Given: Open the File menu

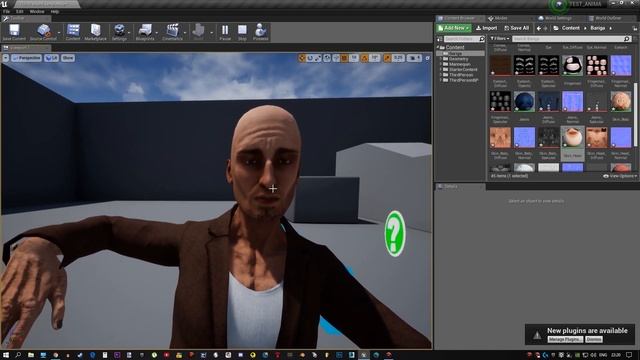Looking at the screenshot, I should point(7,11).
